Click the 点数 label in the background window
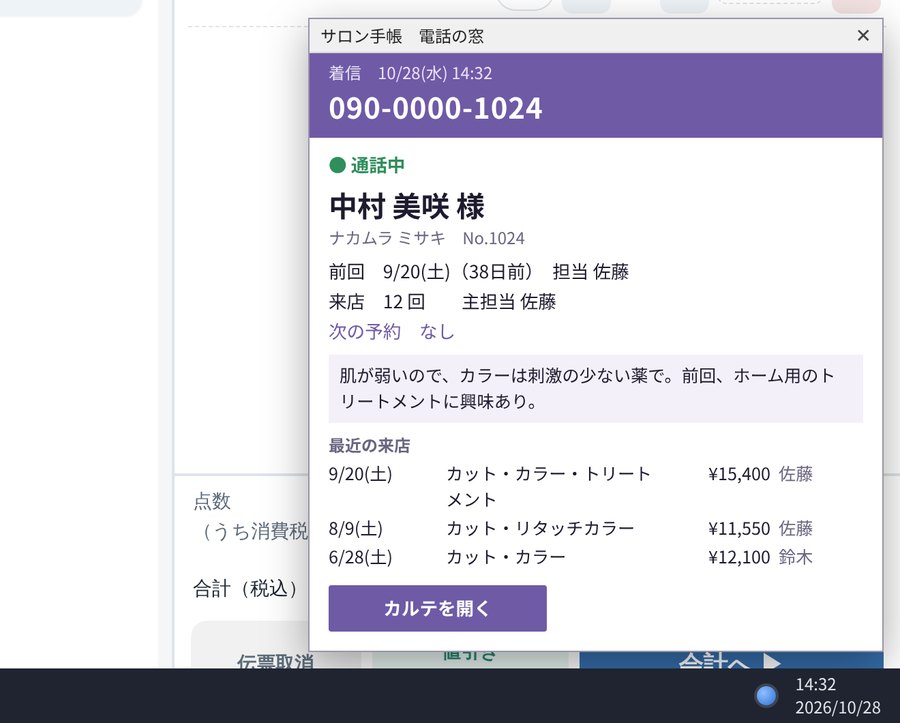 tap(212, 501)
